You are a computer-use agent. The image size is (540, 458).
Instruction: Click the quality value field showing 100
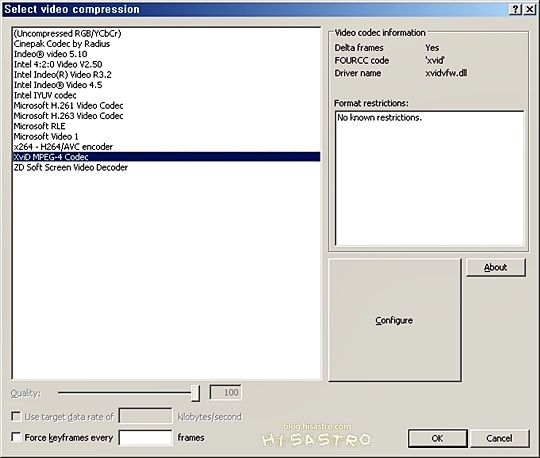pyautogui.click(x=226, y=393)
